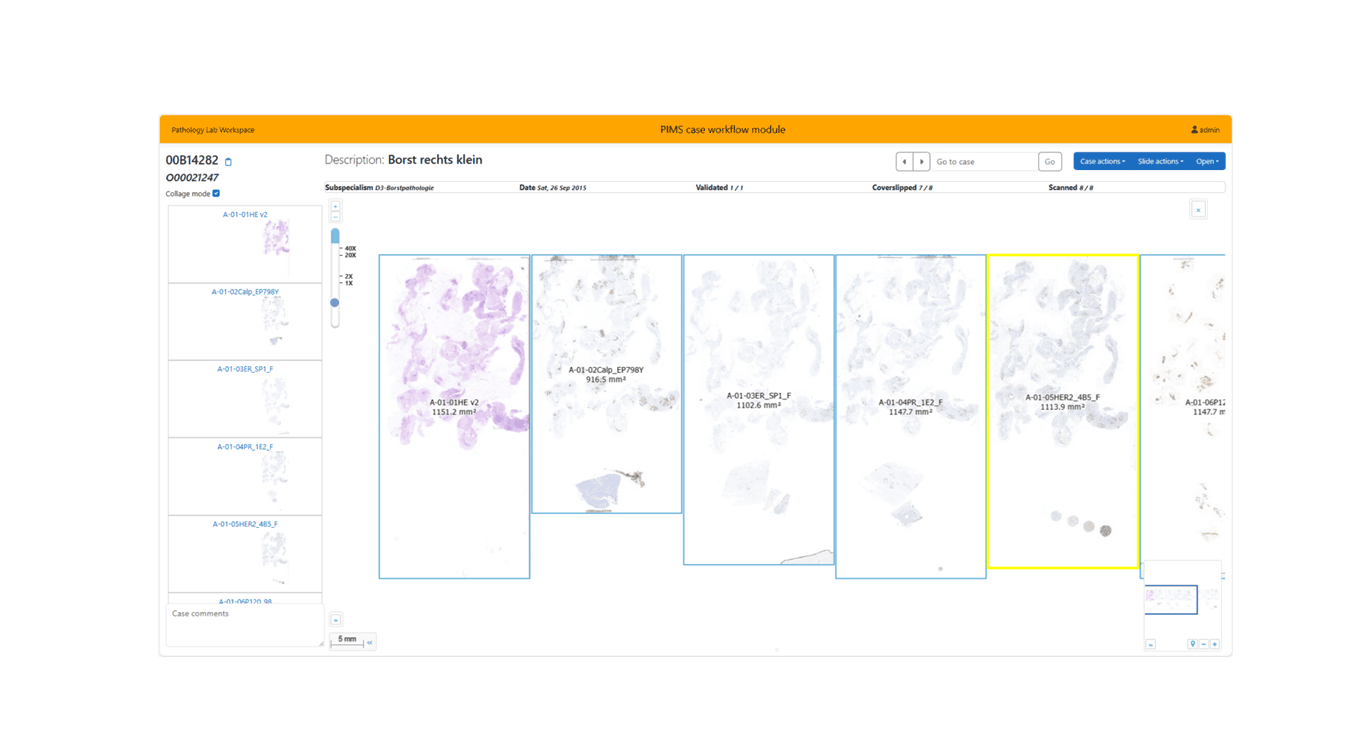This screenshot has height=738, width=1367.
Task: Copy case number 00B14282 with clipboard icon
Action: click(x=228, y=162)
